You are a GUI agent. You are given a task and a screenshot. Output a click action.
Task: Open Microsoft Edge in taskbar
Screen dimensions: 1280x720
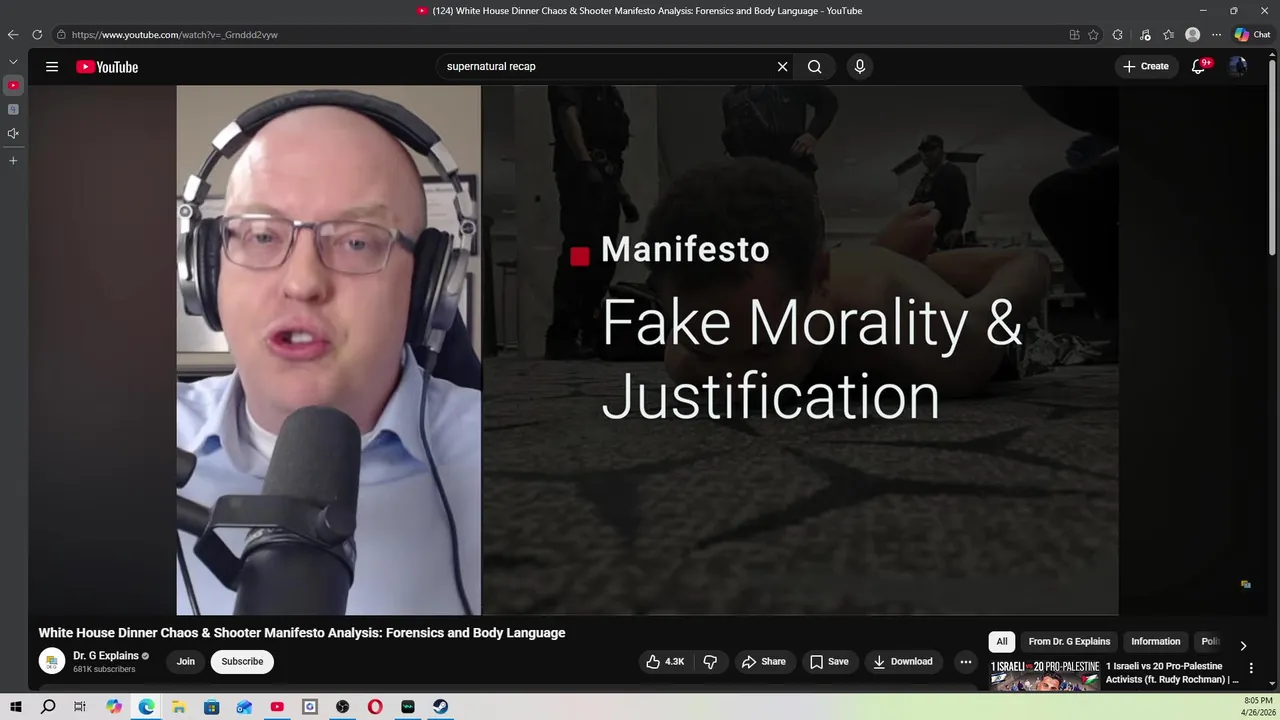pyautogui.click(x=147, y=707)
